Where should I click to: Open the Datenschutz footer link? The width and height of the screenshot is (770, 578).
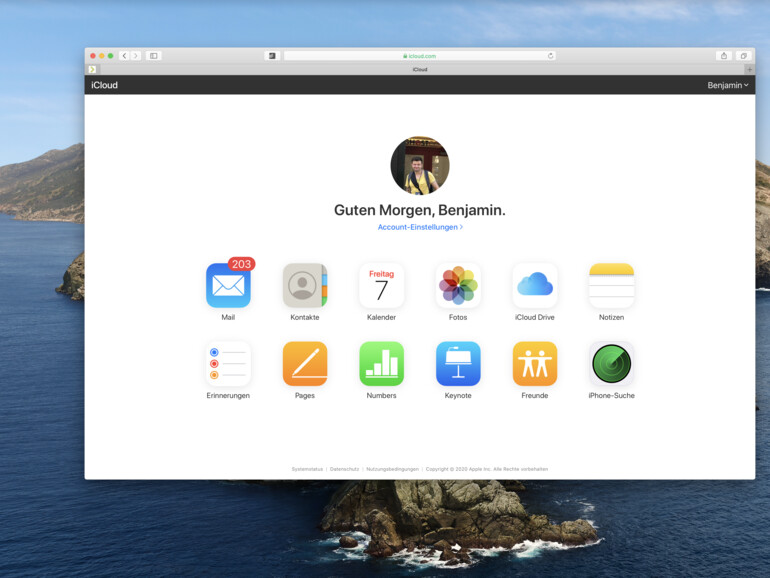(344, 469)
